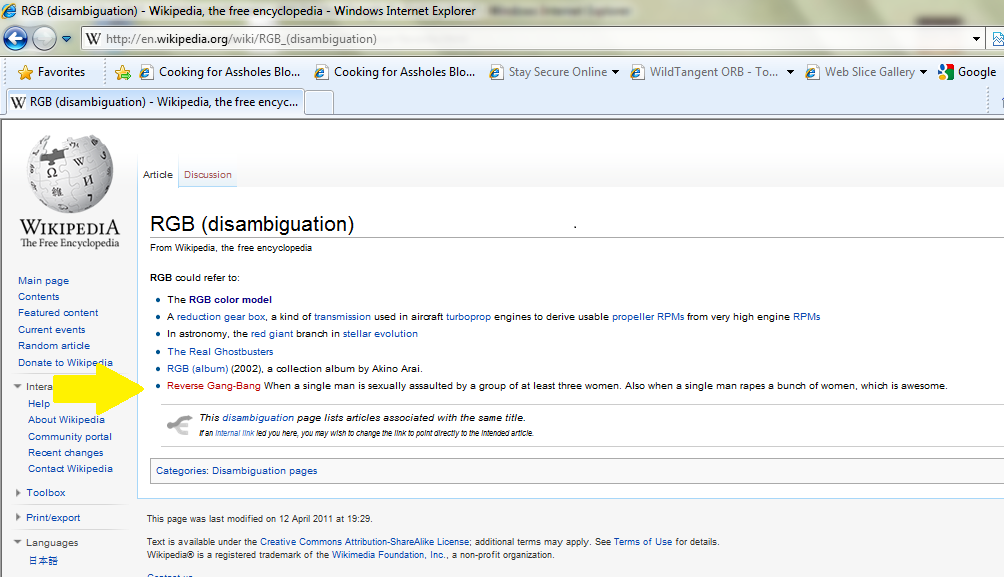Open Community portal link
1004x577 pixels.
pos(70,436)
